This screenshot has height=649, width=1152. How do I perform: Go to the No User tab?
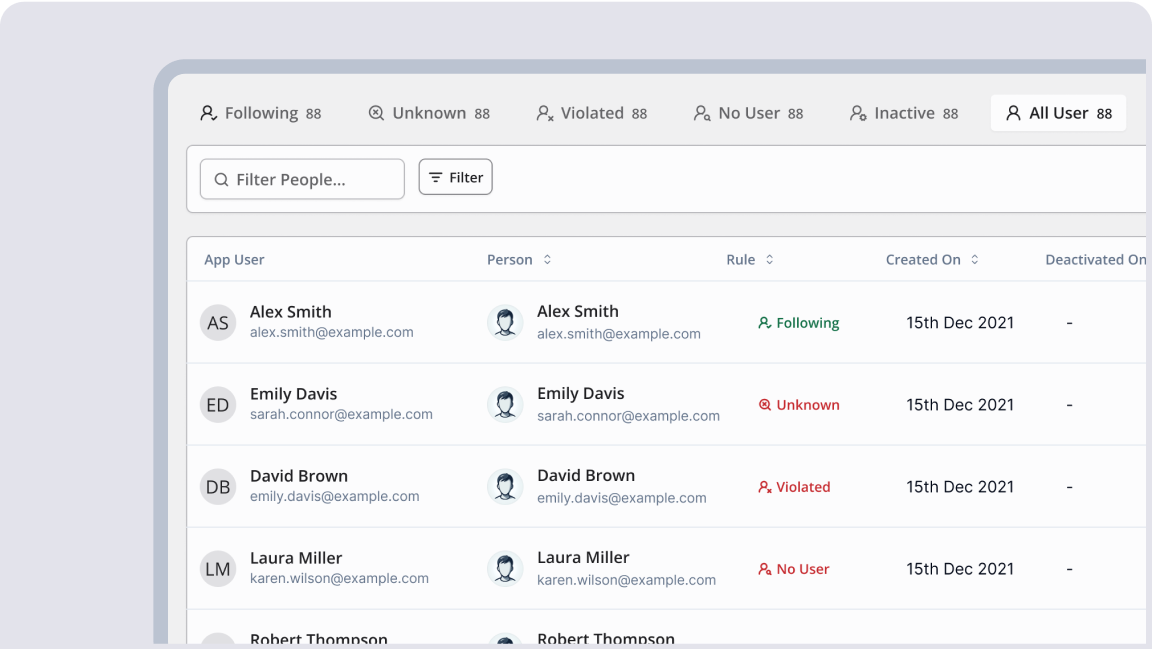[x=748, y=113]
